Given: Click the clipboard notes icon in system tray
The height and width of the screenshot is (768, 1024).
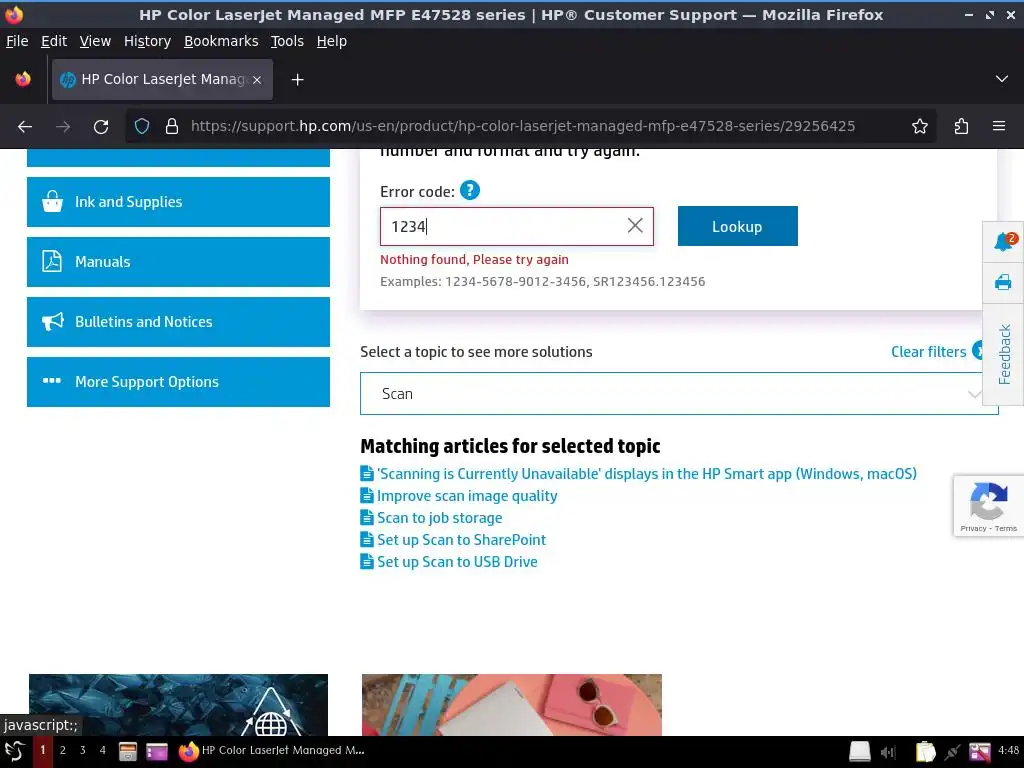Looking at the screenshot, I should point(925,752).
